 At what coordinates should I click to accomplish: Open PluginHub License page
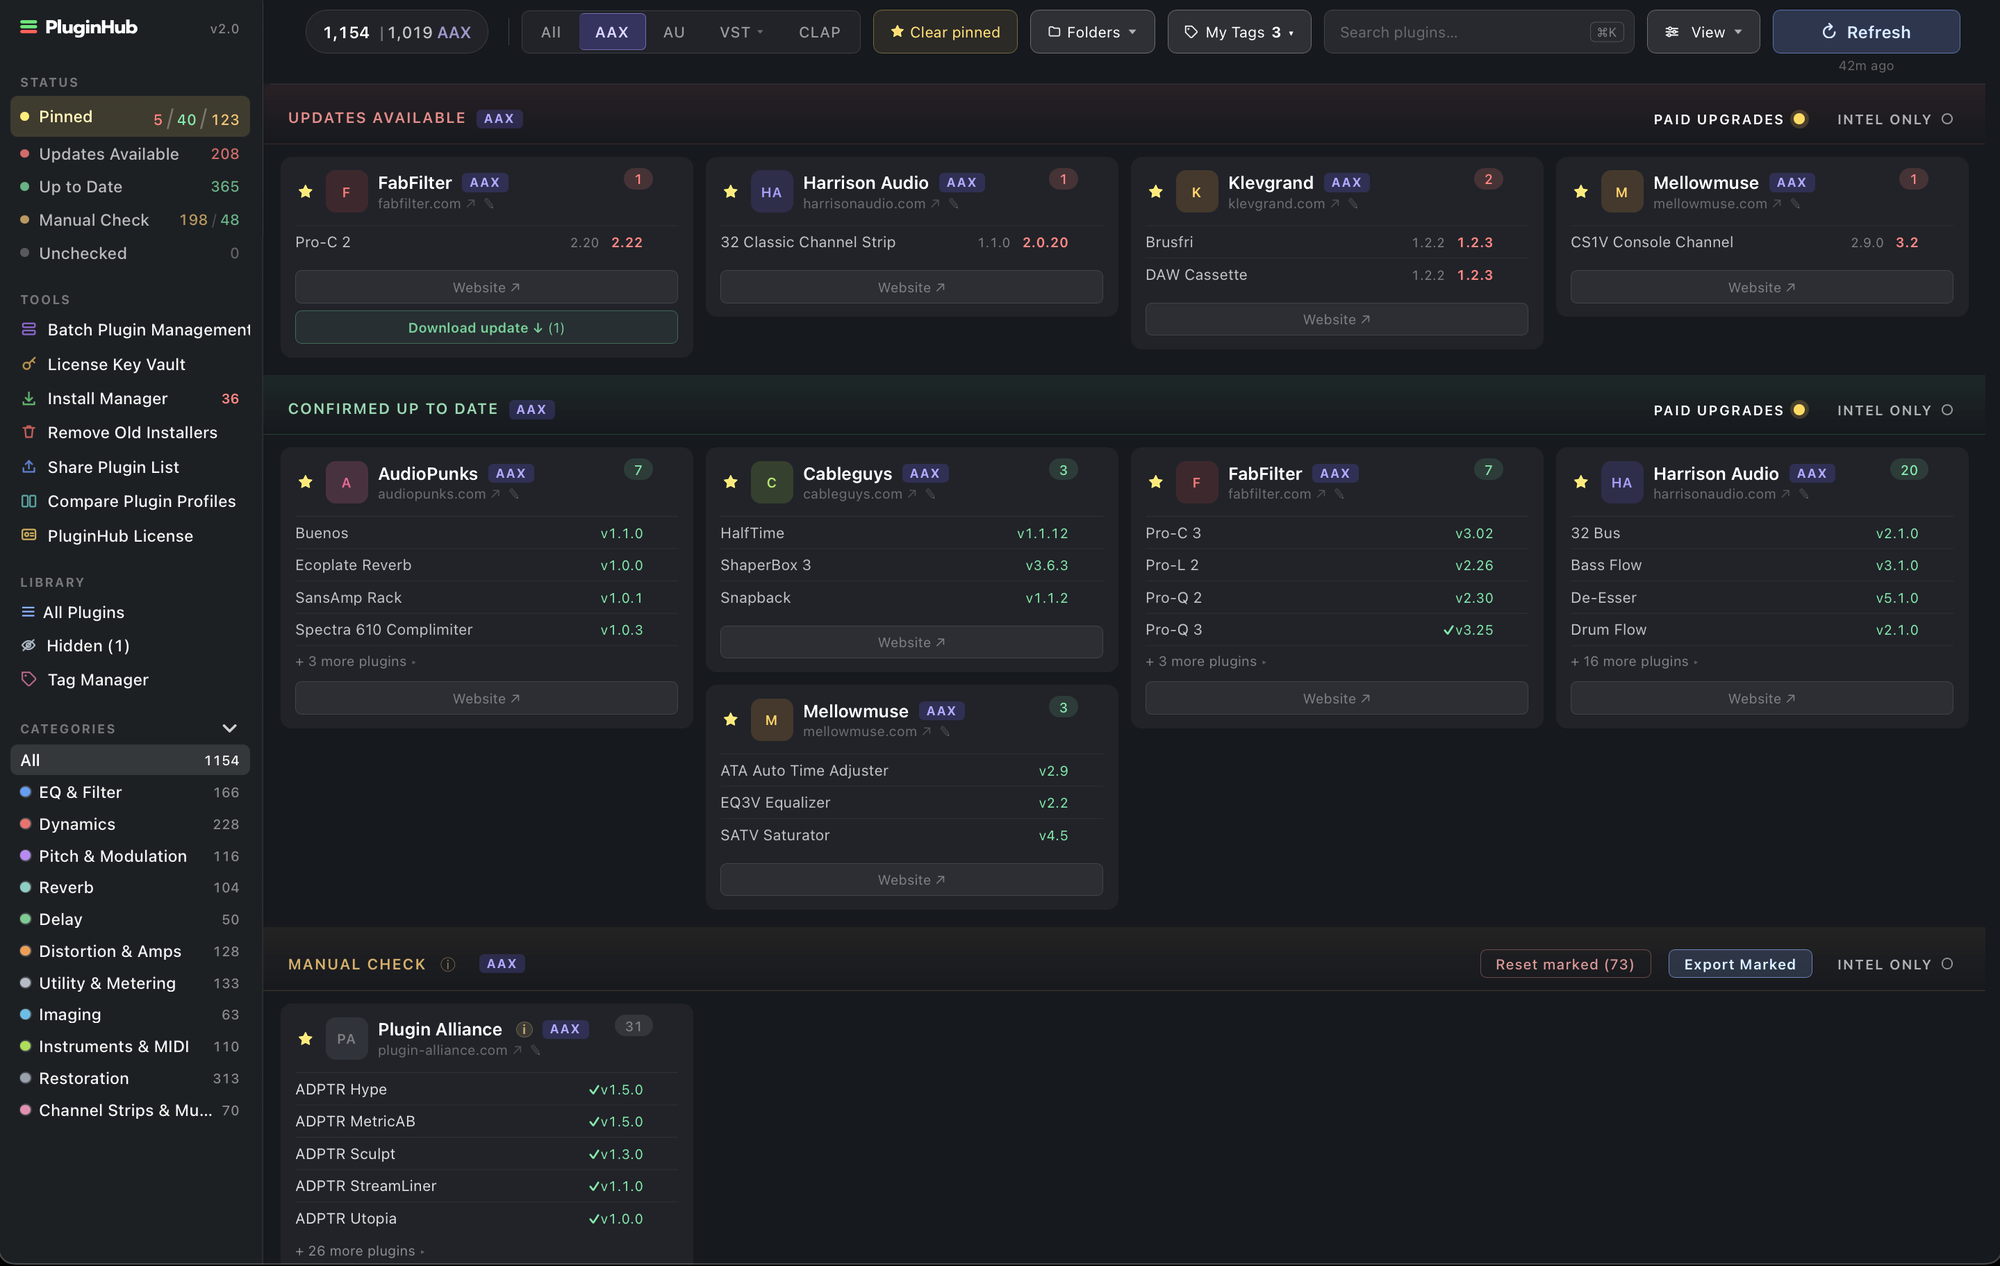pyautogui.click(x=120, y=536)
